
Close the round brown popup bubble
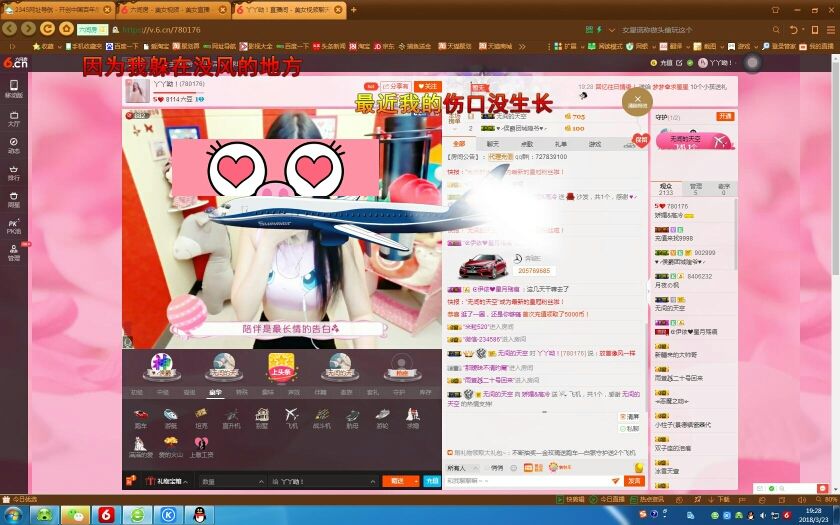(637, 101)
